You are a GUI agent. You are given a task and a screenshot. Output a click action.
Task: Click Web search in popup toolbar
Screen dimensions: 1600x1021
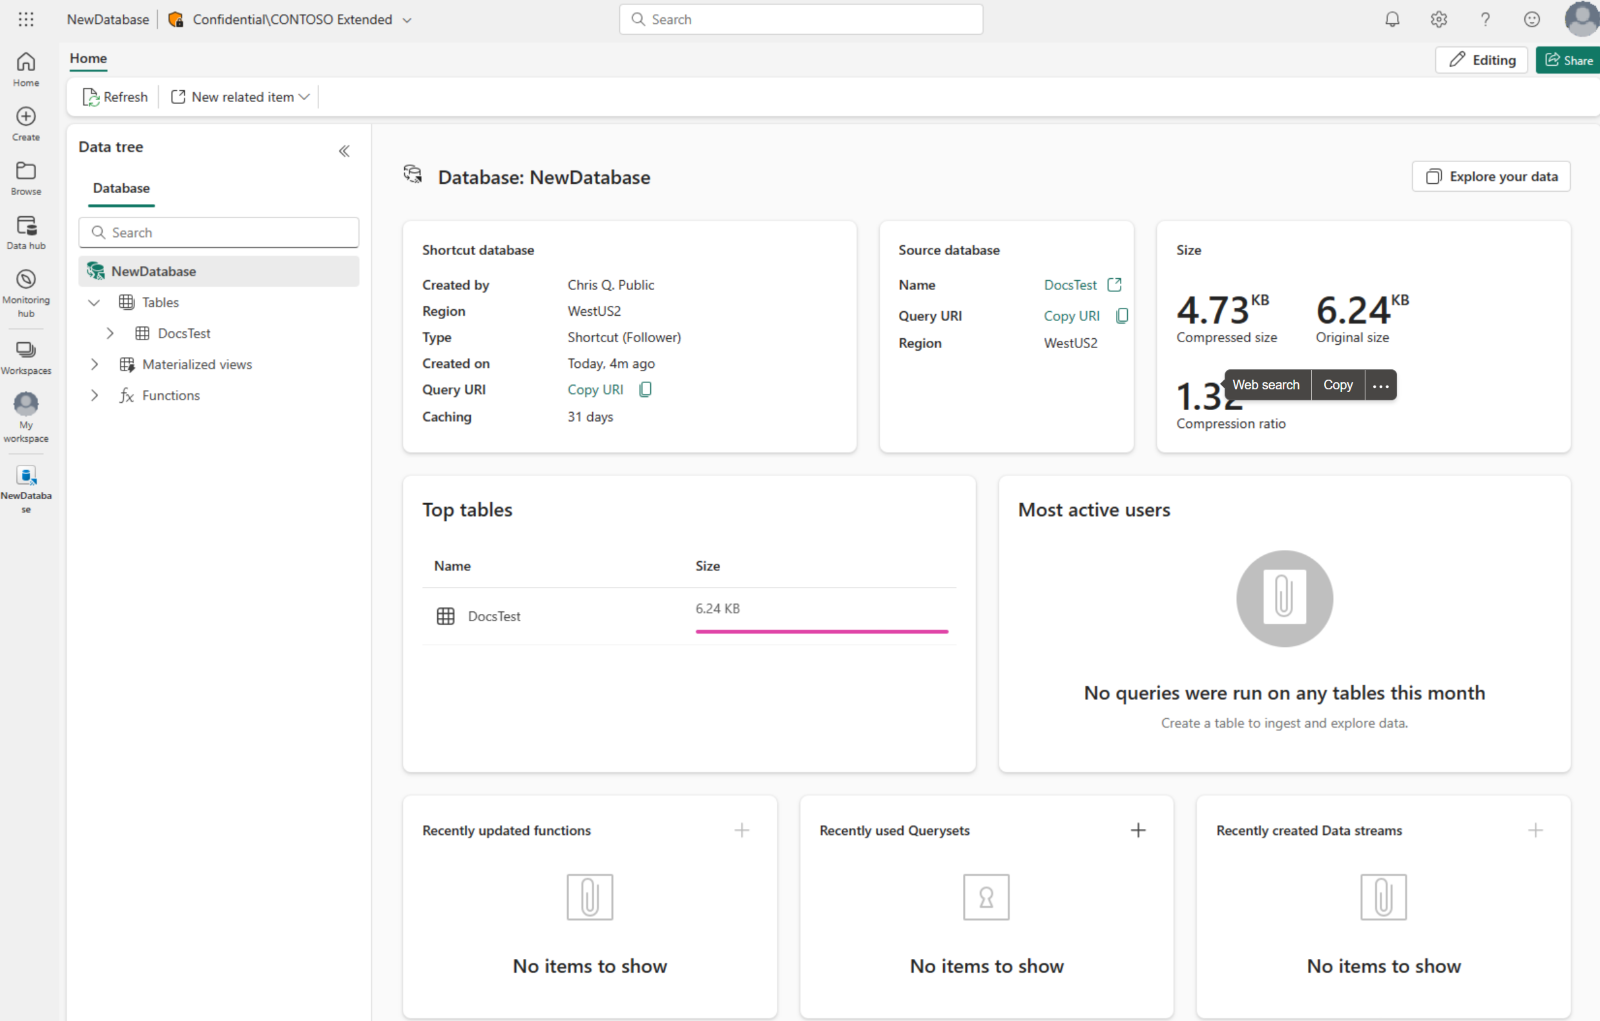1266,385
